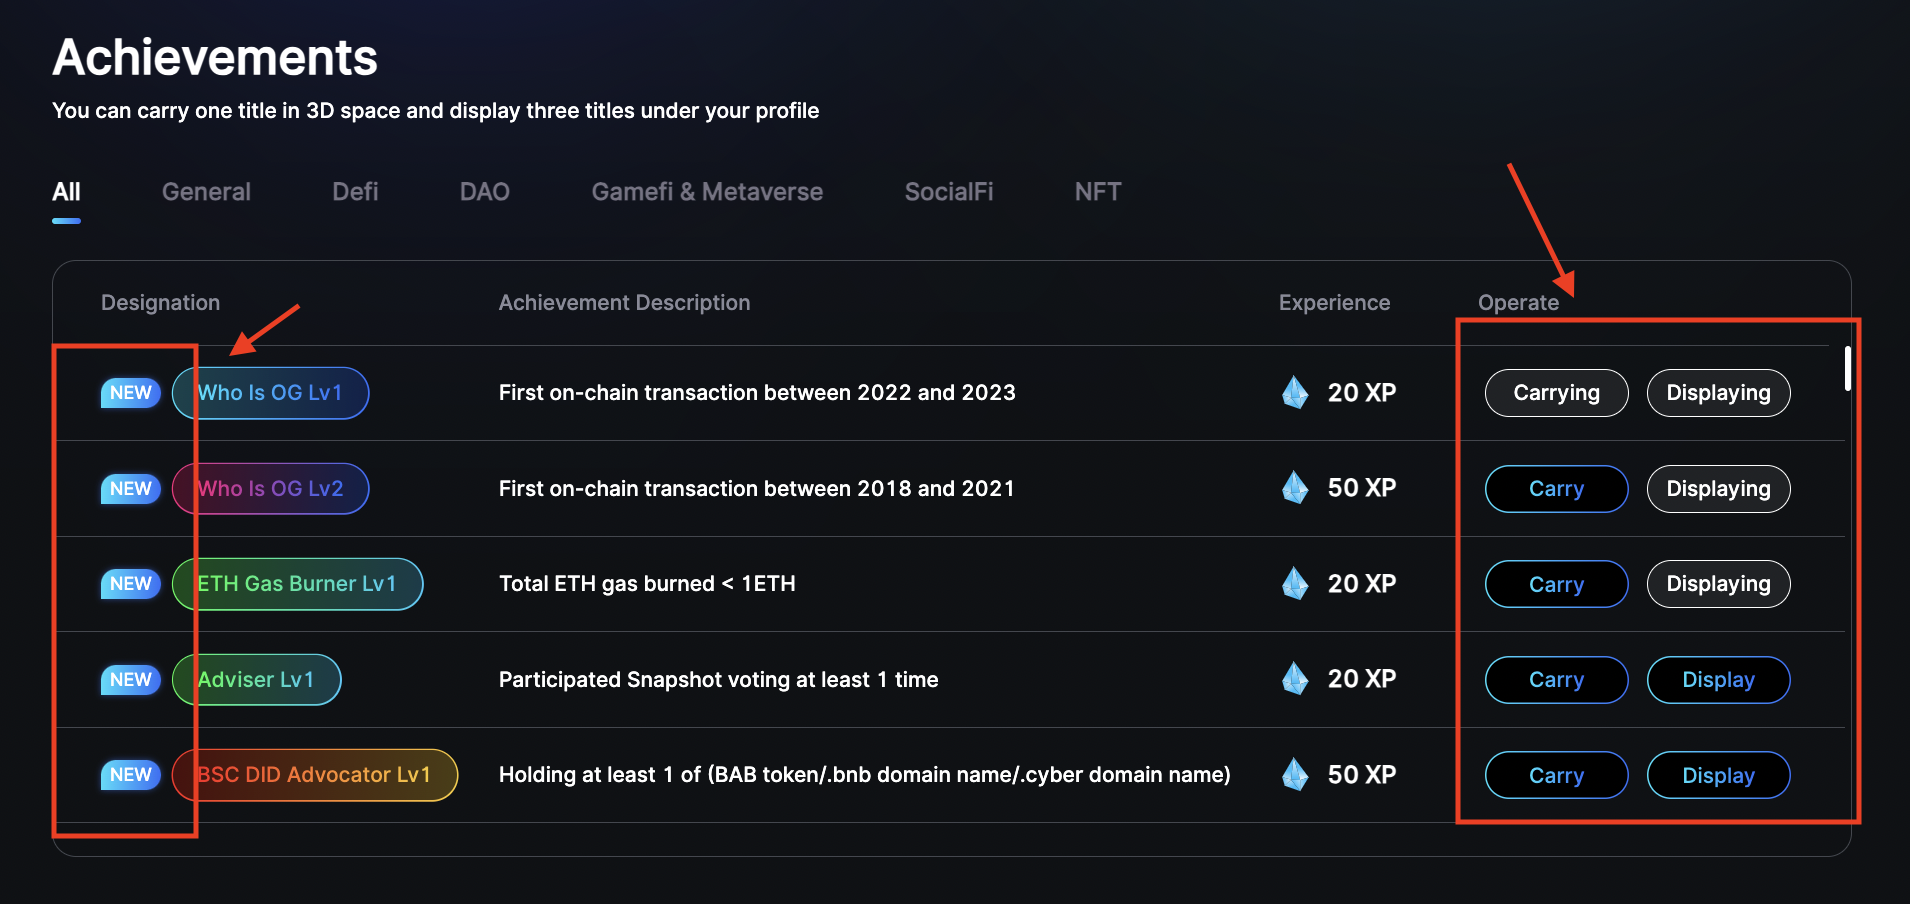Open the Gamefi & Metaverse tab
This screenshot has height=904, width=1910.
(x=707, y=192)
